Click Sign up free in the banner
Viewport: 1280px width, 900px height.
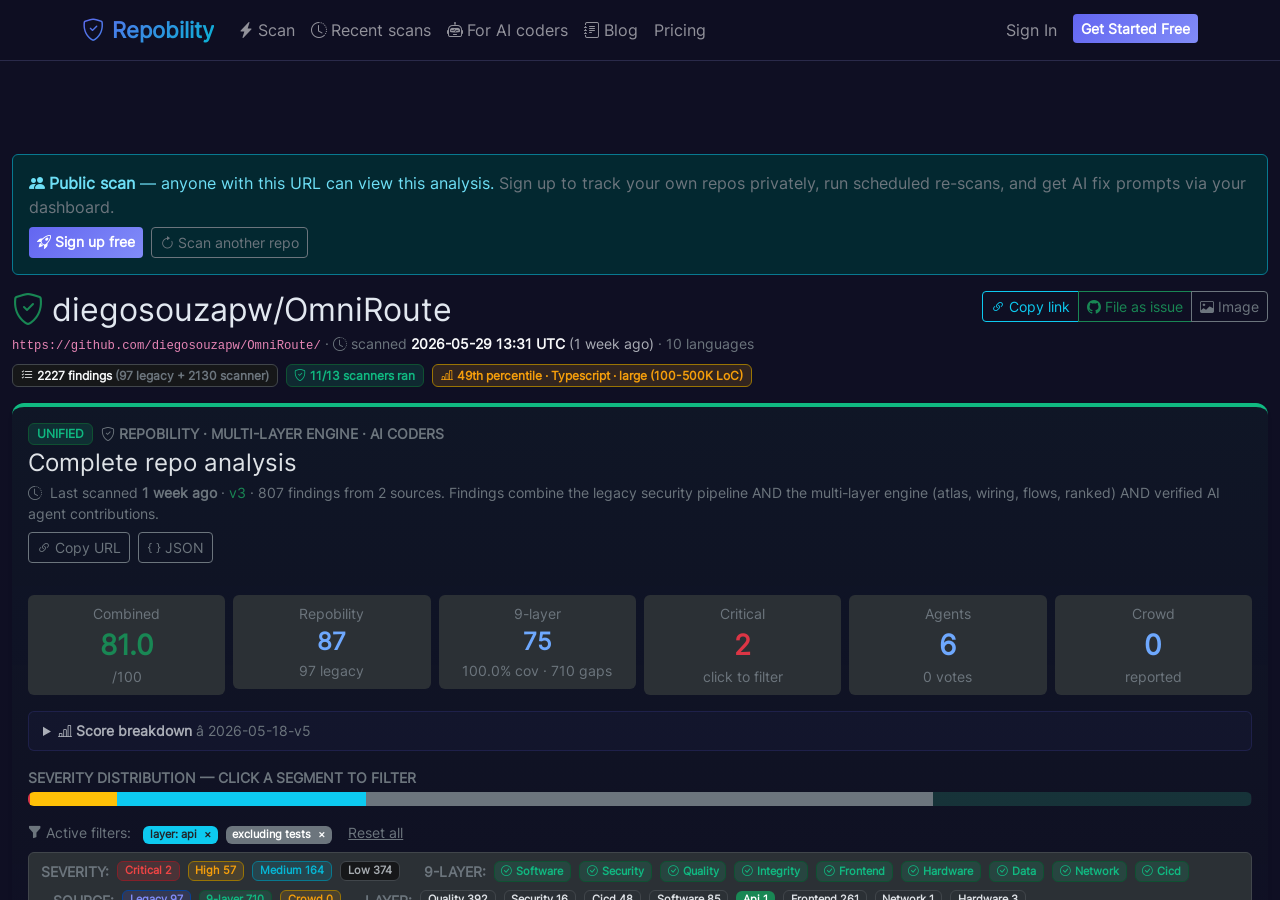(x=86, y=242)
